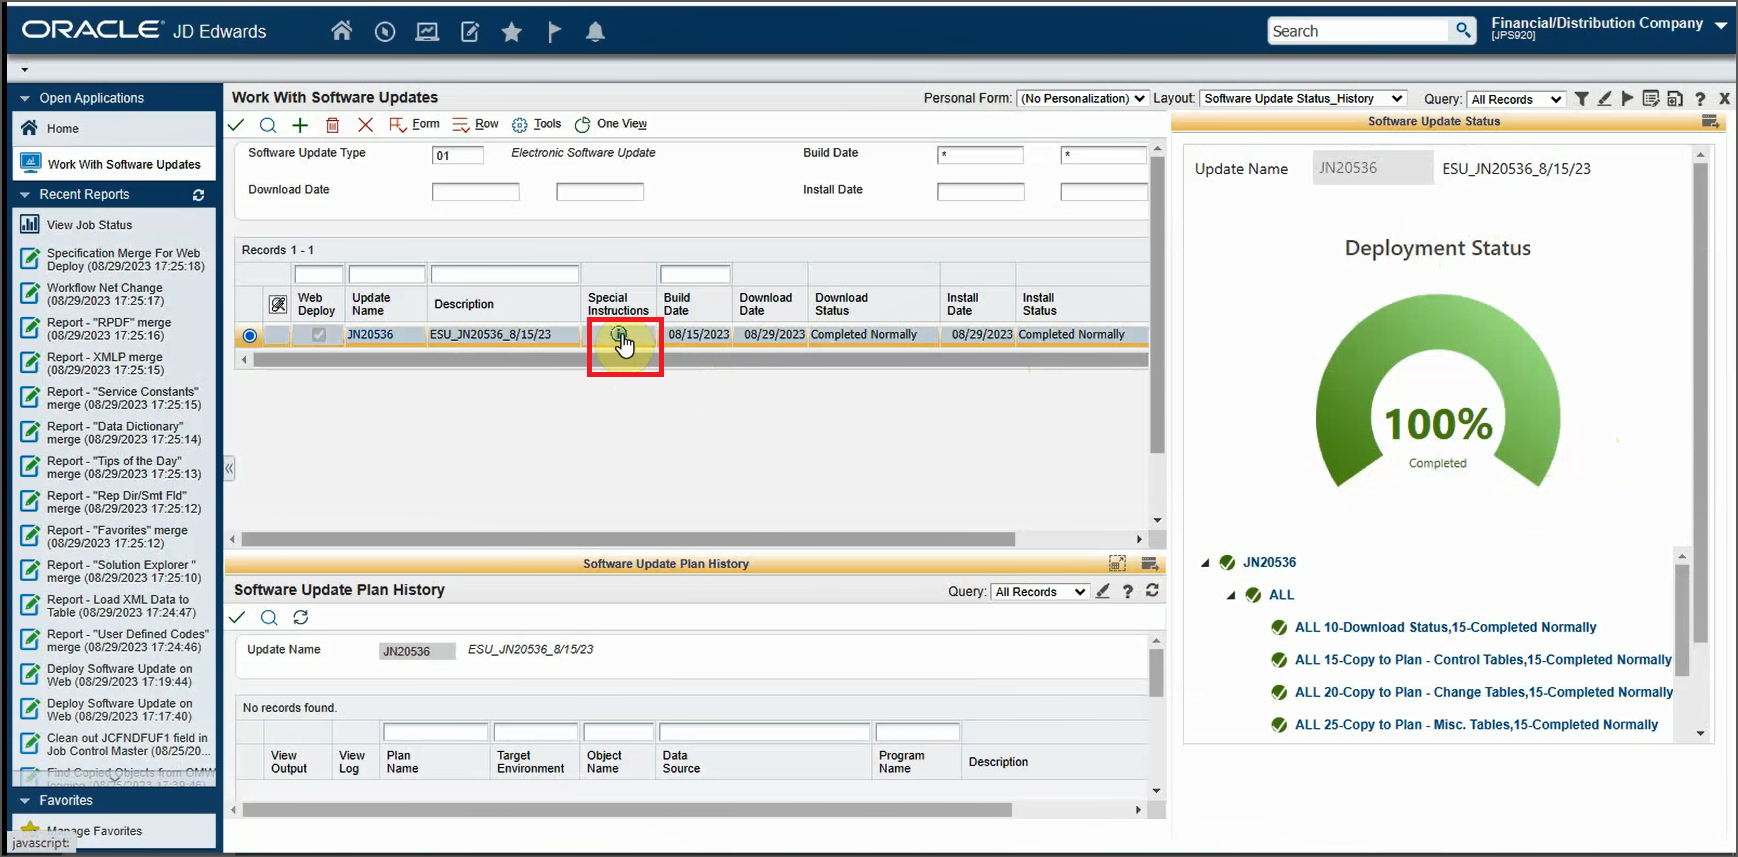This screenshot has height=857, width=1738.
Task: Open the Tools menu
Action: (x=537, y=124)
